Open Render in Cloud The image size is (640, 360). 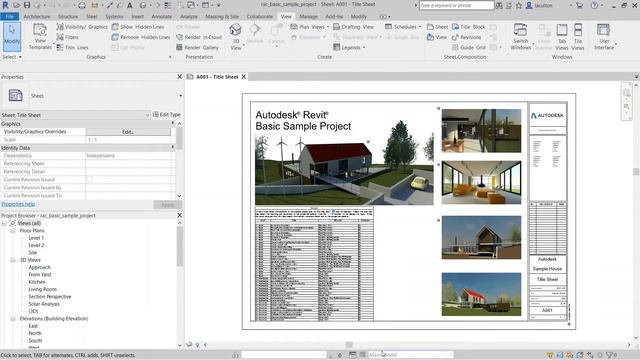[199, 37]
